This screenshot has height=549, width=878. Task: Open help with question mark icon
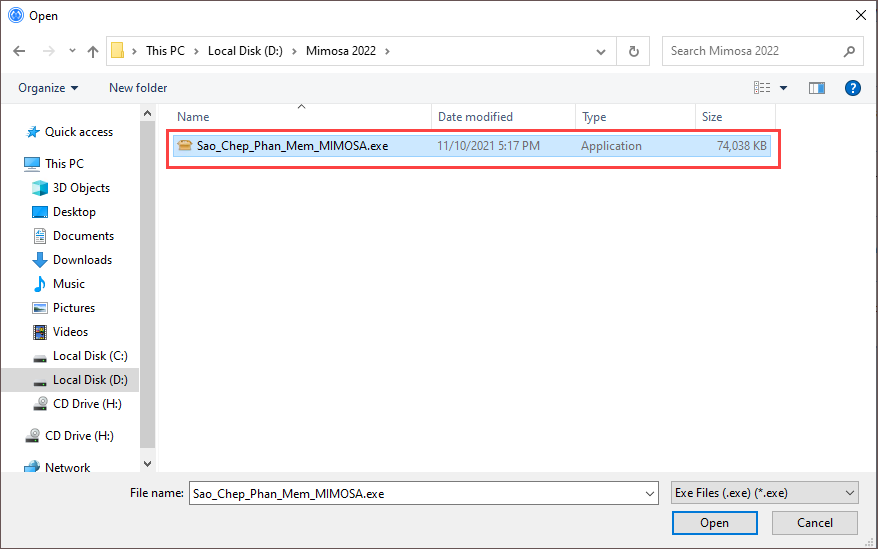852,88
